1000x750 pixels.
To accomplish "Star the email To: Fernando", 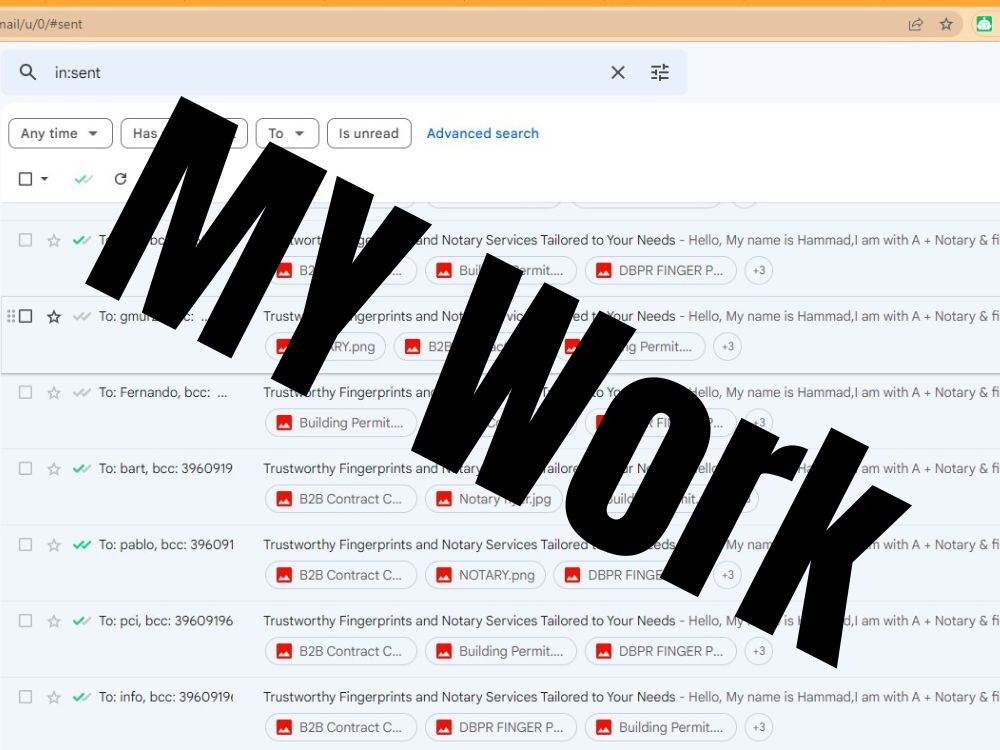I will [54, 393].
